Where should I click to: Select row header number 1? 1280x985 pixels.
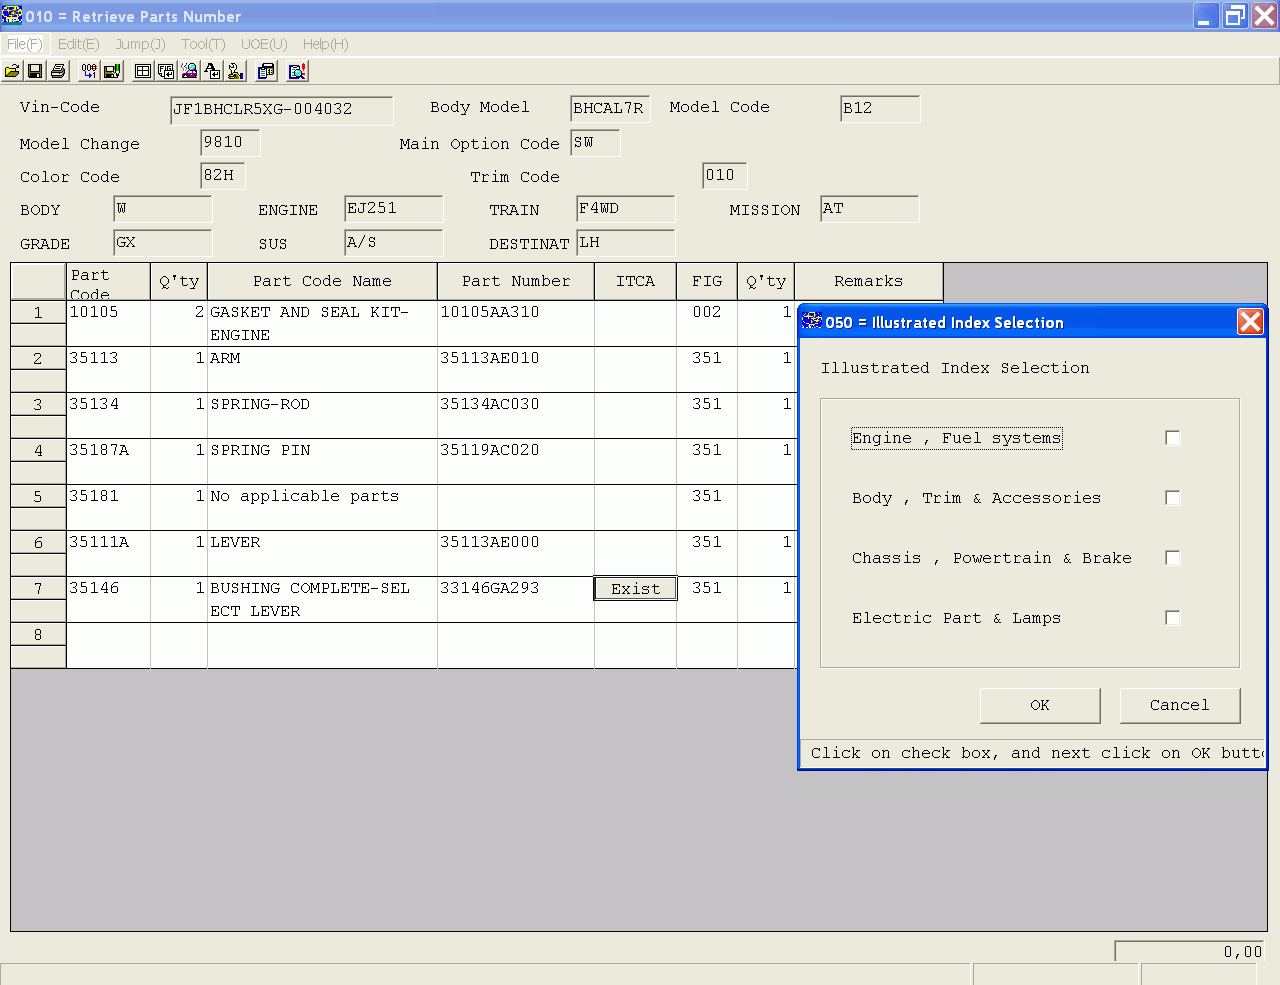pyautogui.click(x=38, y=312)
